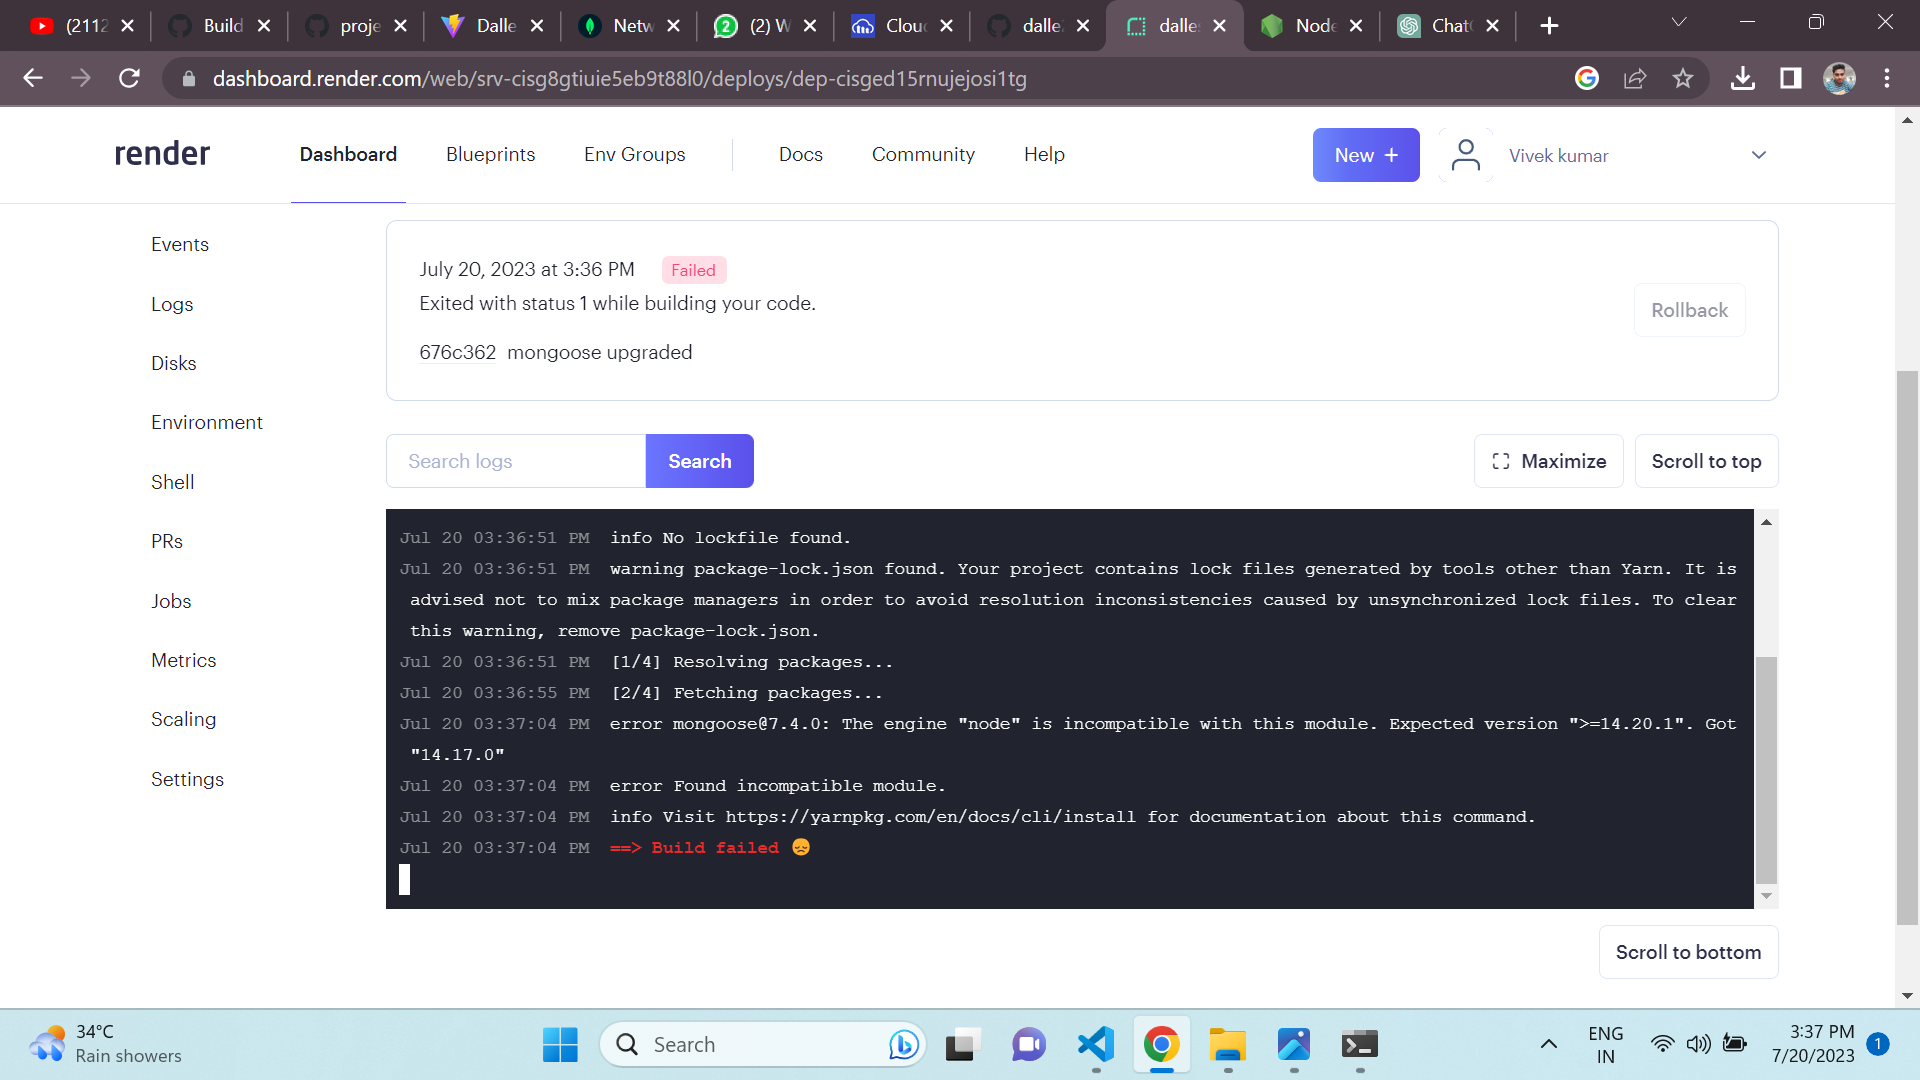This screenshot has width=1920, height=1080.
Task: Click Scroll to bottom
Action: [x=1688, y=952]
